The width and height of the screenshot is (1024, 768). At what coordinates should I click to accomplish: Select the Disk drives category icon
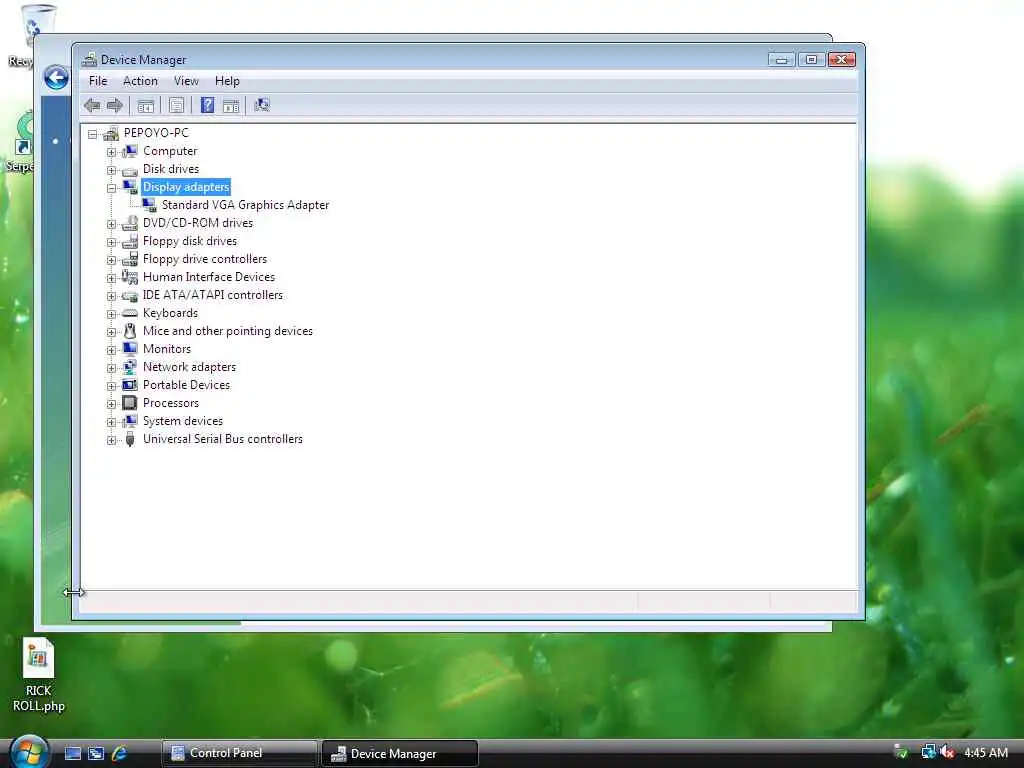point(130,170)
